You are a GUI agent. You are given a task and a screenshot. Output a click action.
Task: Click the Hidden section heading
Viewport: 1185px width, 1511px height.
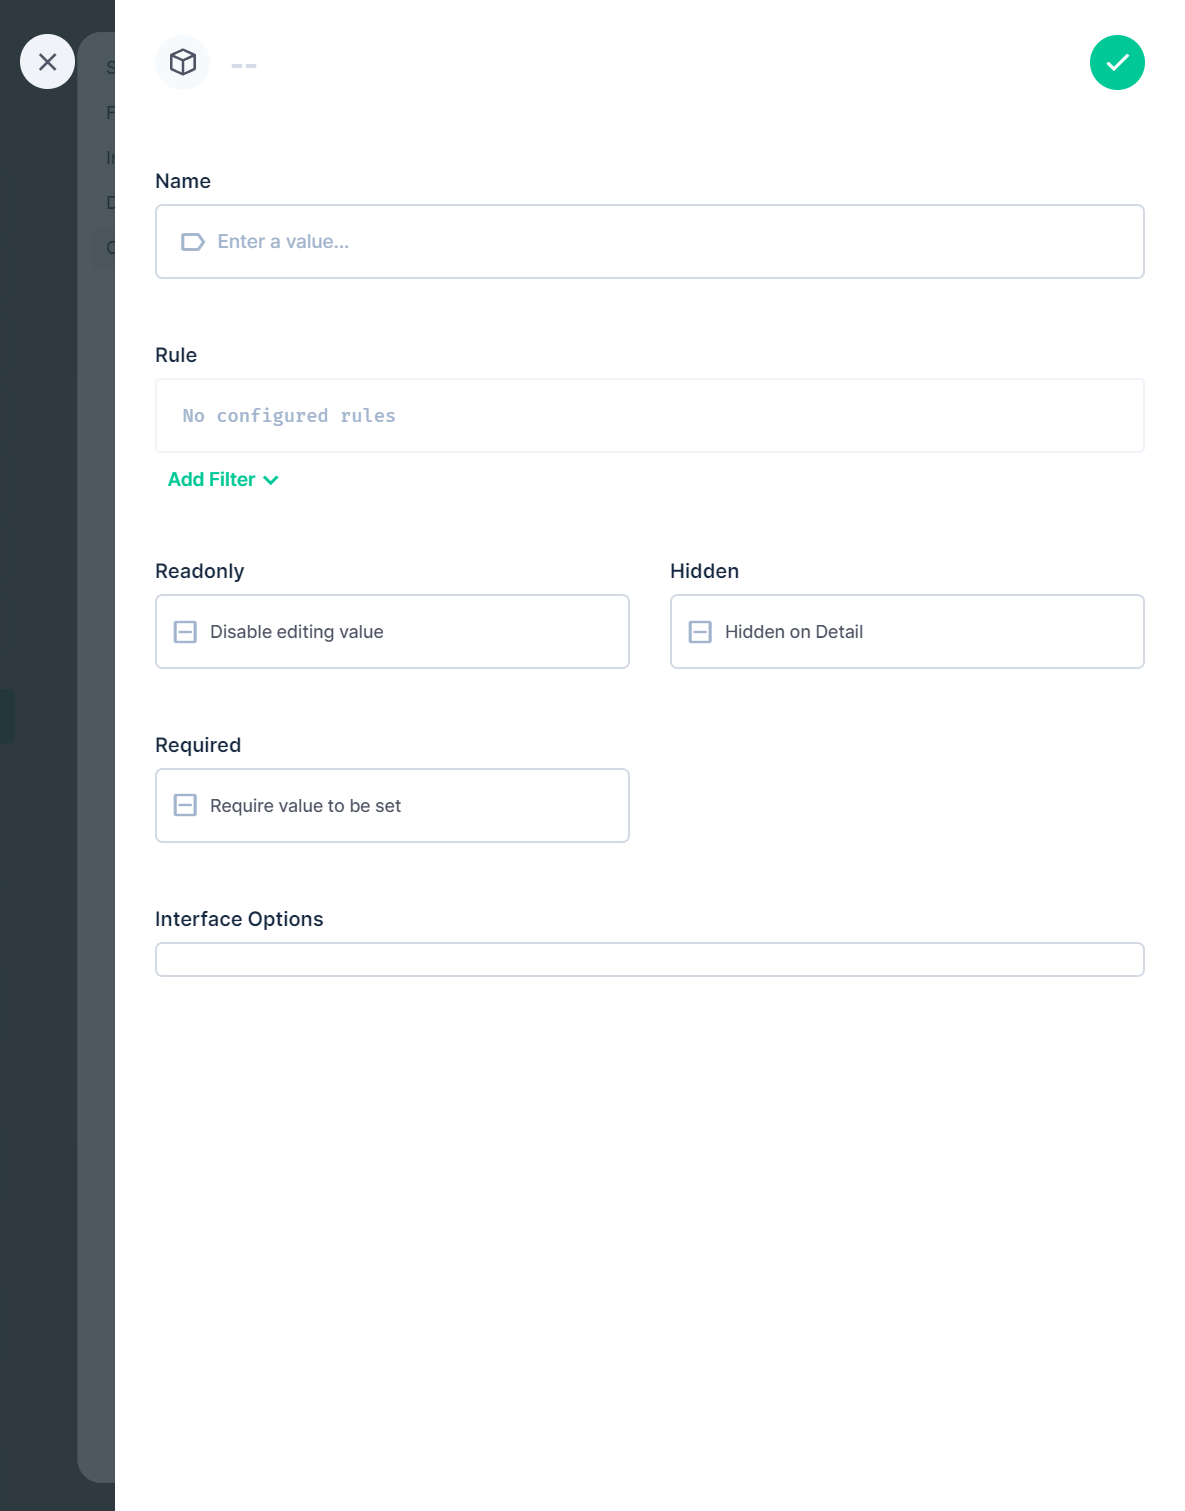(705, 571)
